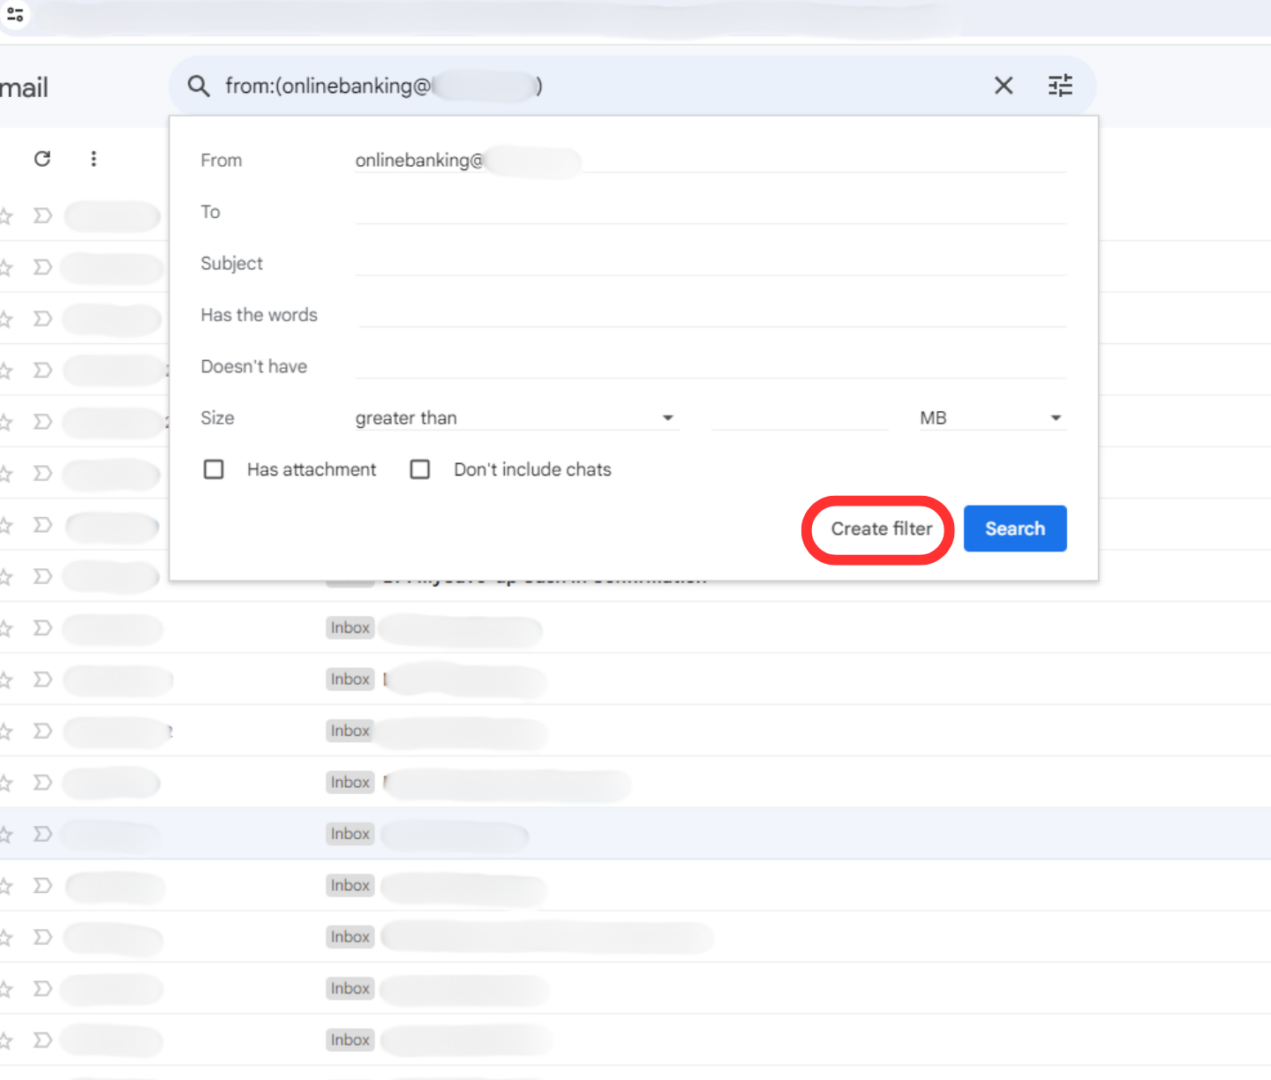Check the Don't include chats option

pyautogui.click(x=420, y=469)
